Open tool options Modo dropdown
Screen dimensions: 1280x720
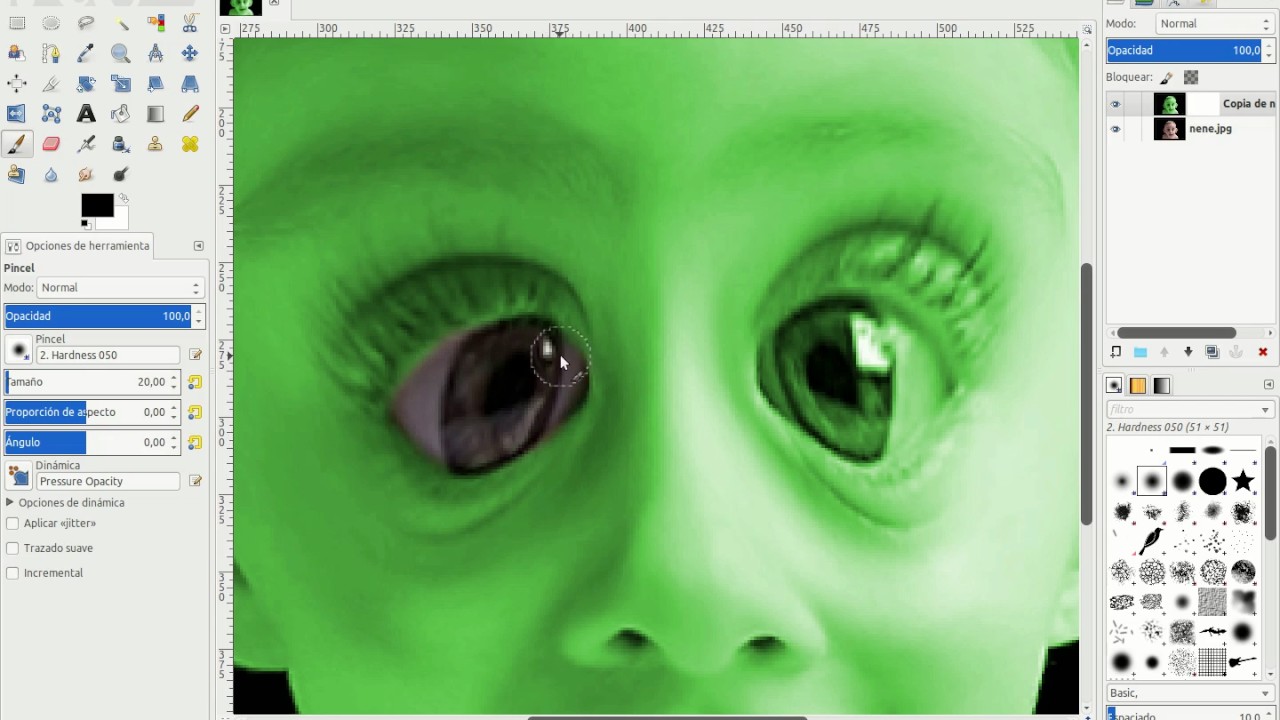pos(120,287)
